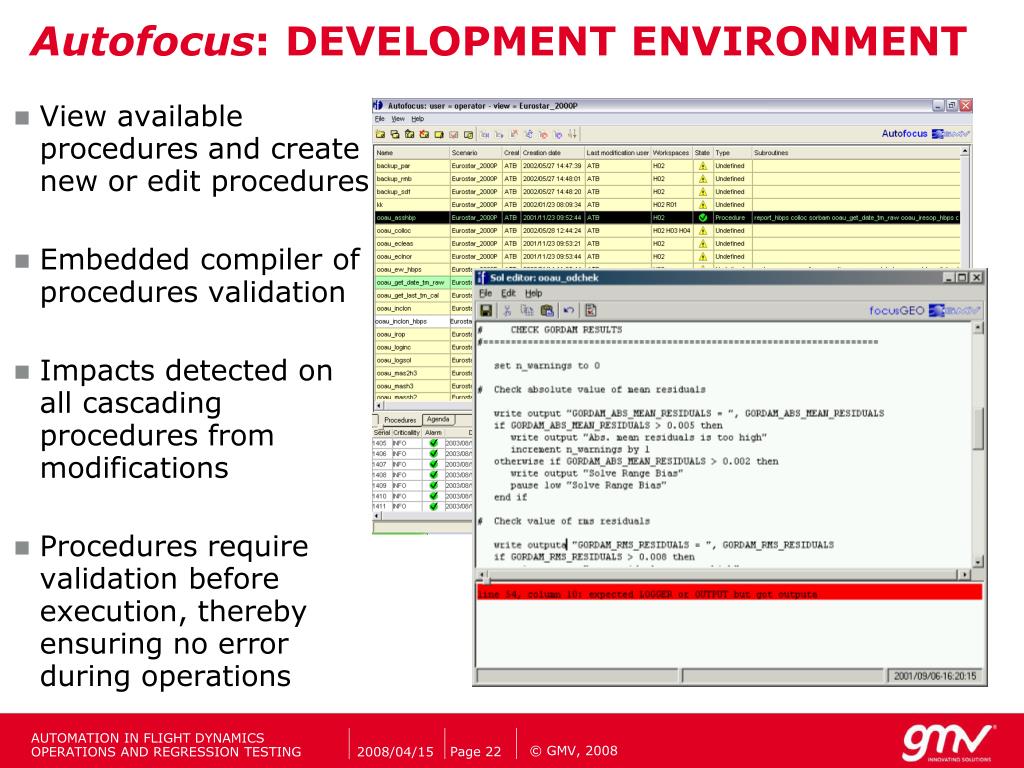Click the green alarm check for serial 1411
Screen dimensions: 1024x768
(x=433, y=506)
